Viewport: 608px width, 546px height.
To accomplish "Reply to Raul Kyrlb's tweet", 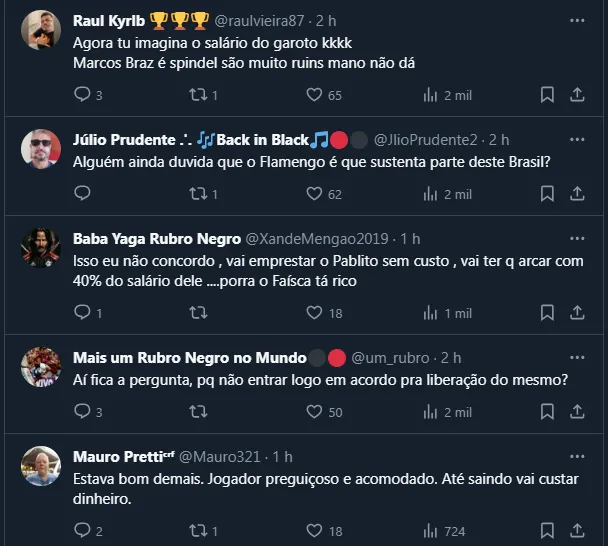I will [x=83, y=95].
